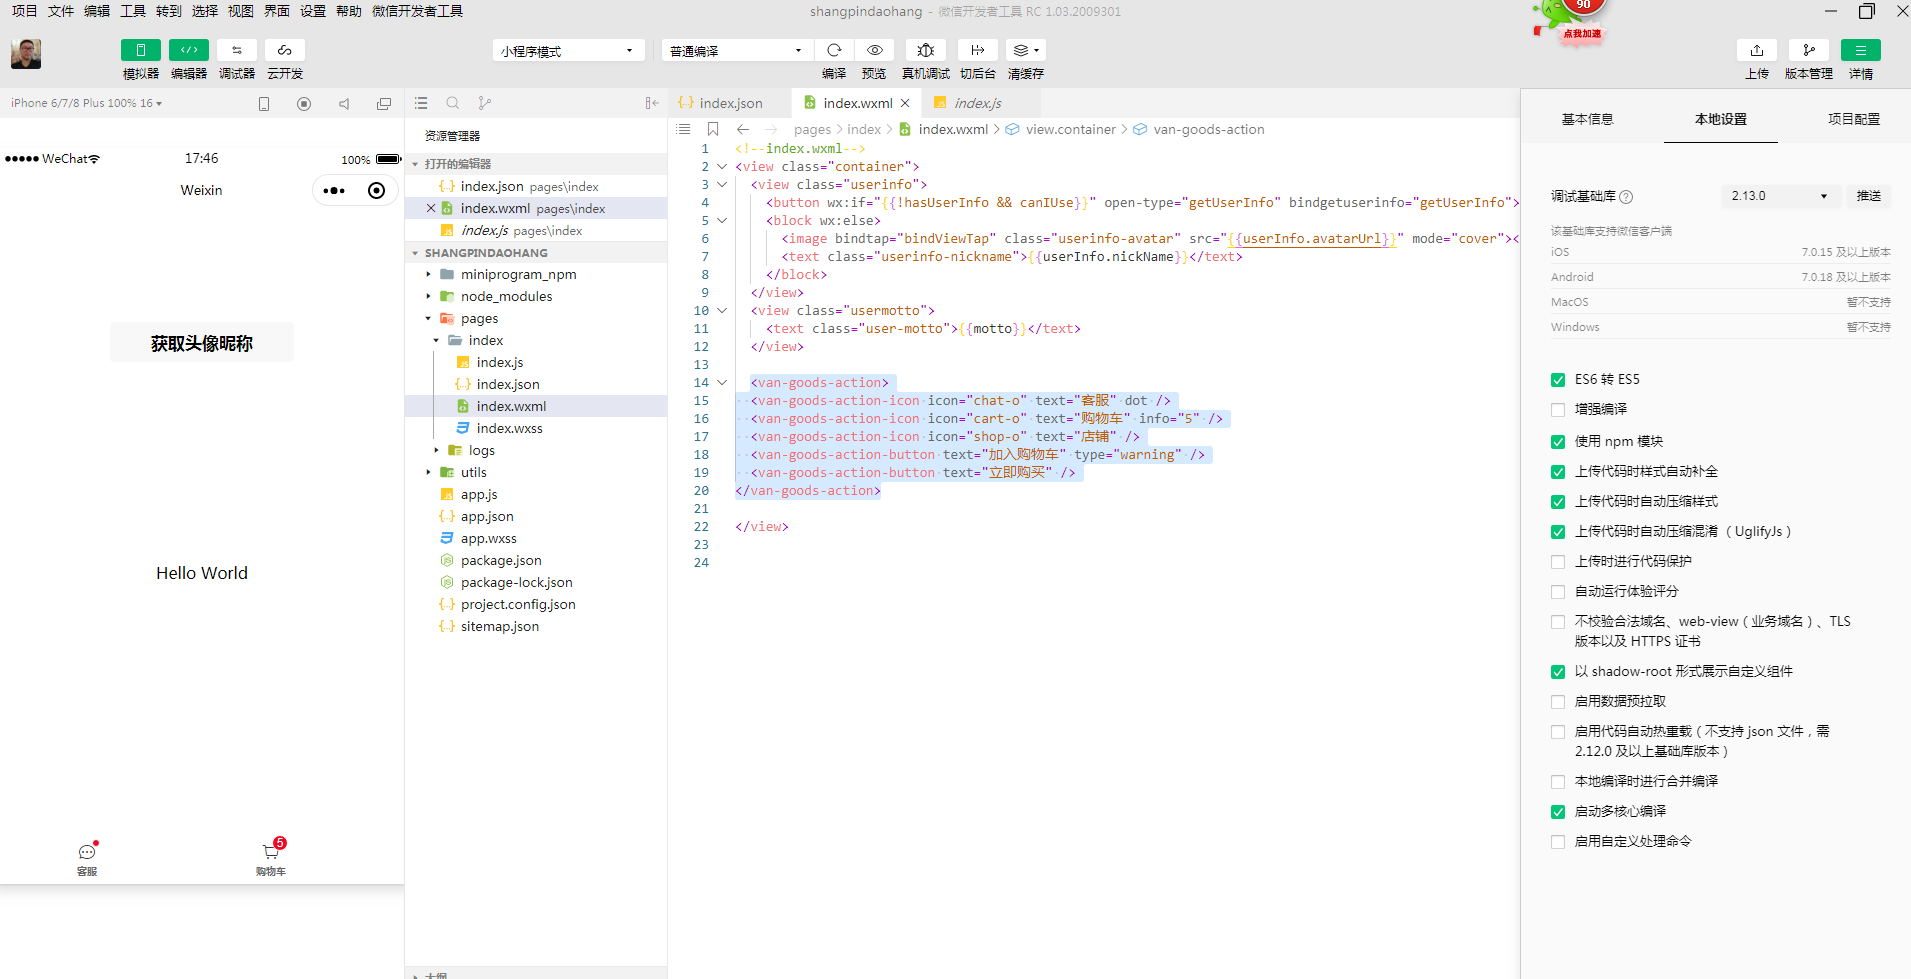Click the clear cache icon (清缓存)
The width and height of the screenshot is (1911, 979).
pos(1026,50)
